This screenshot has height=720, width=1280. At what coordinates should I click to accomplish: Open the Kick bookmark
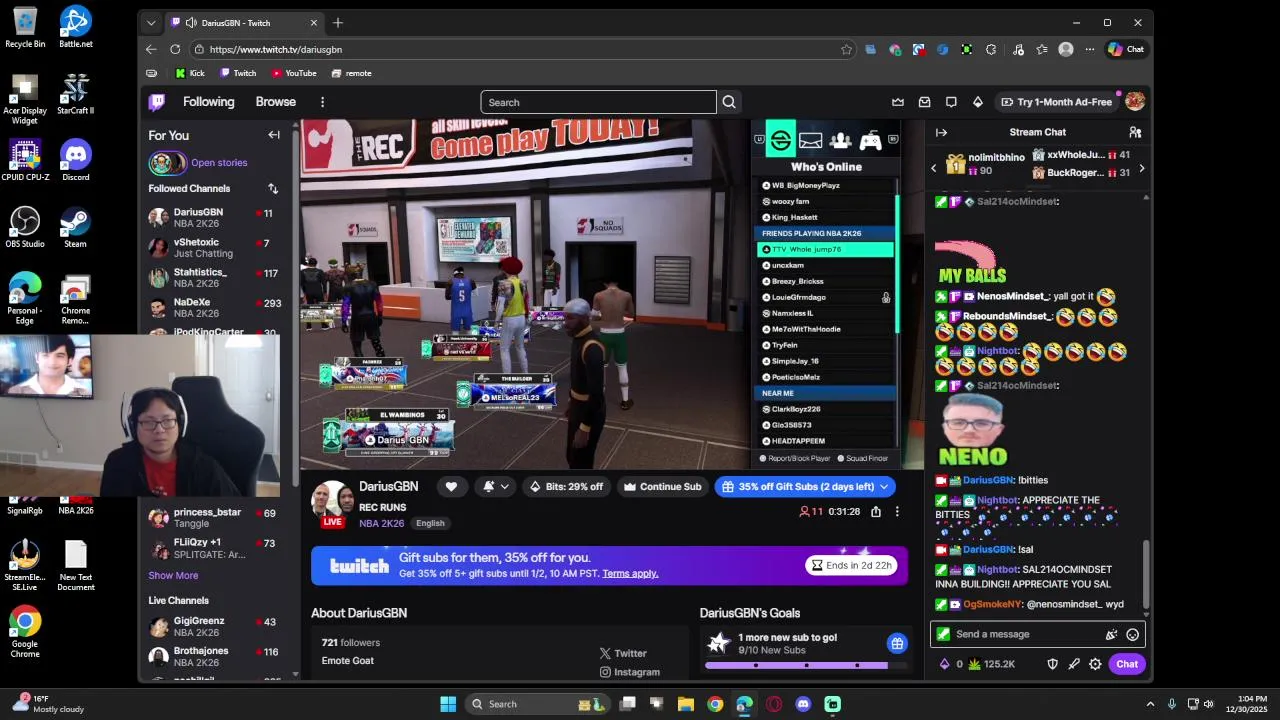(189, 73)
